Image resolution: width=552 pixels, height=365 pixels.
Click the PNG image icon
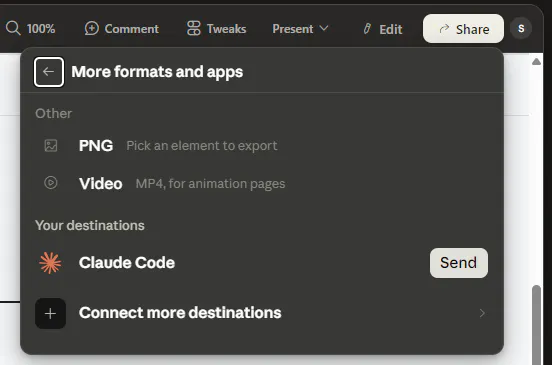coord(51,145)
